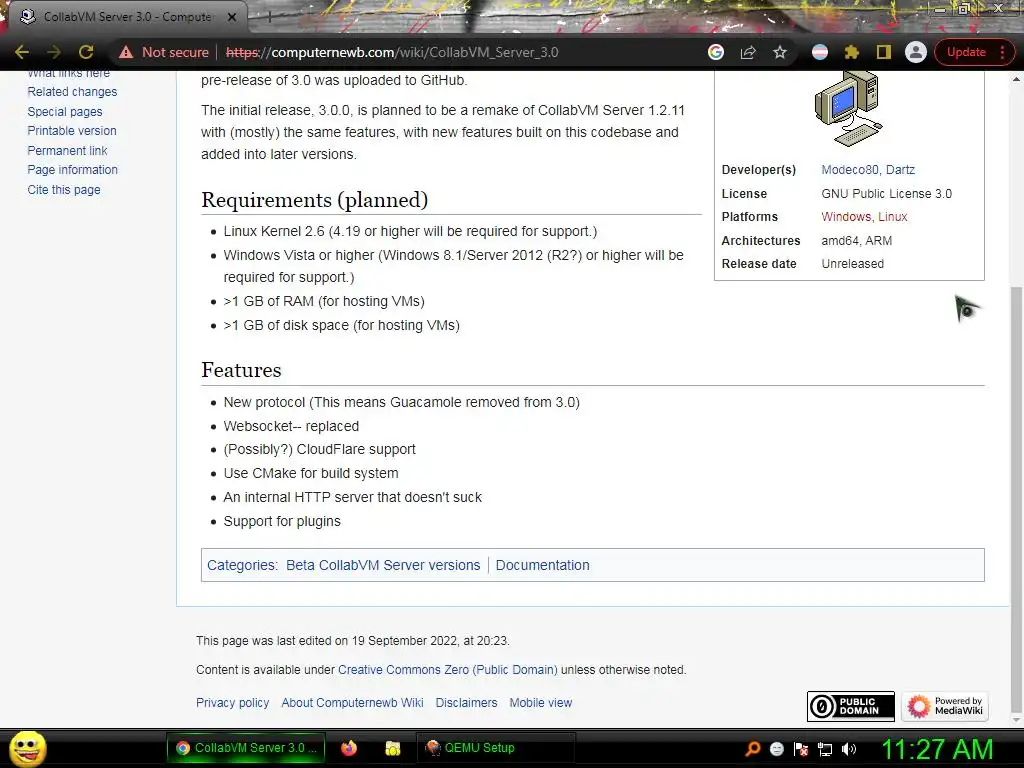Click the 'Unreleased' release date value
1024x768 pixels.
pos(852,264)
